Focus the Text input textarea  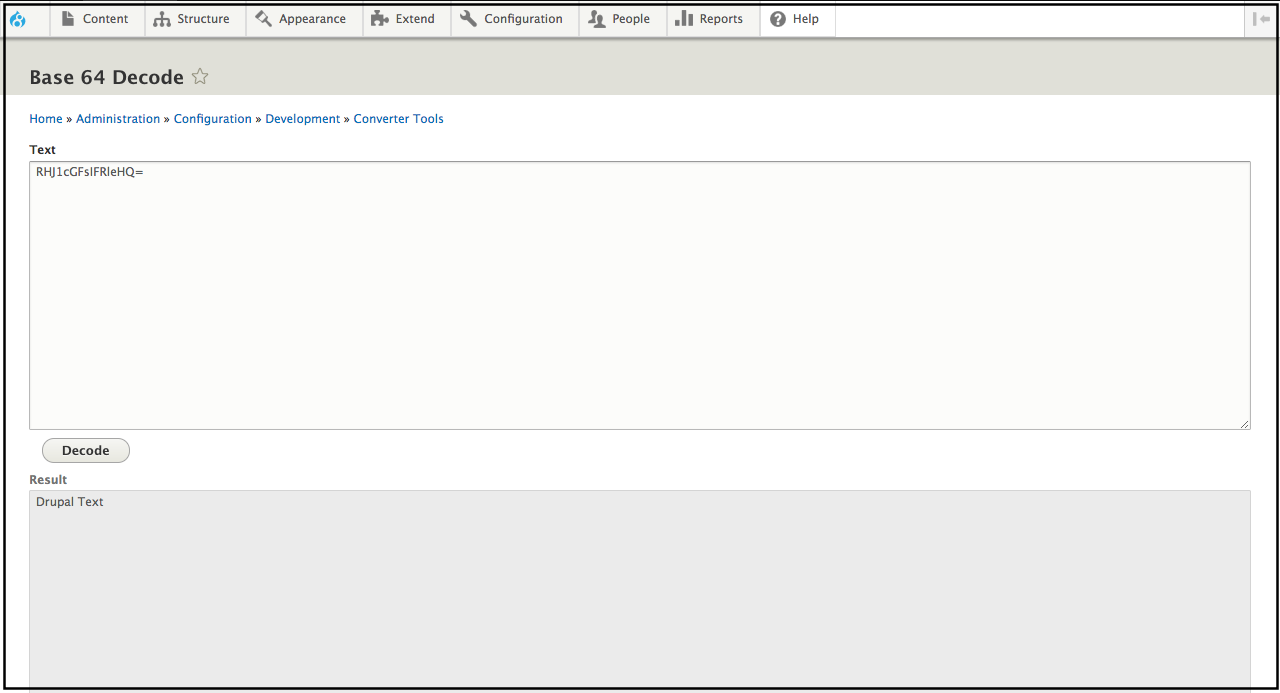[640, 296]
